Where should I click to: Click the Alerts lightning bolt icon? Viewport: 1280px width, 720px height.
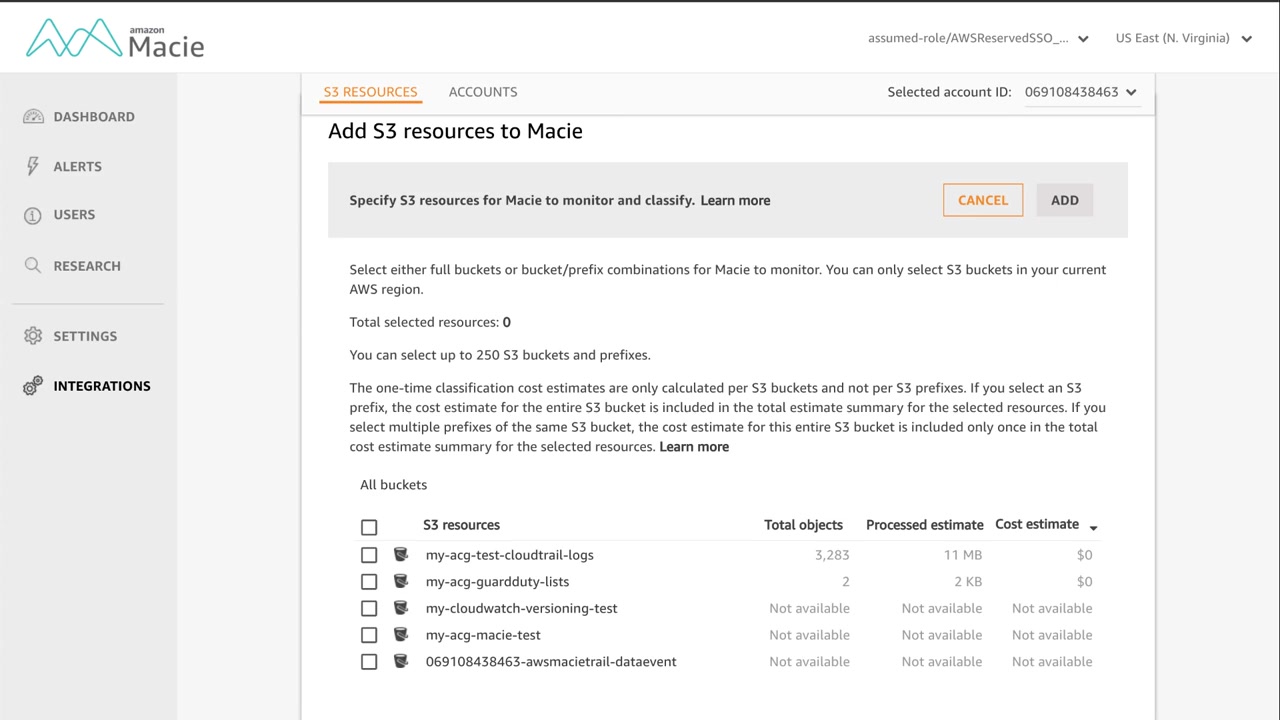point(33,166)
